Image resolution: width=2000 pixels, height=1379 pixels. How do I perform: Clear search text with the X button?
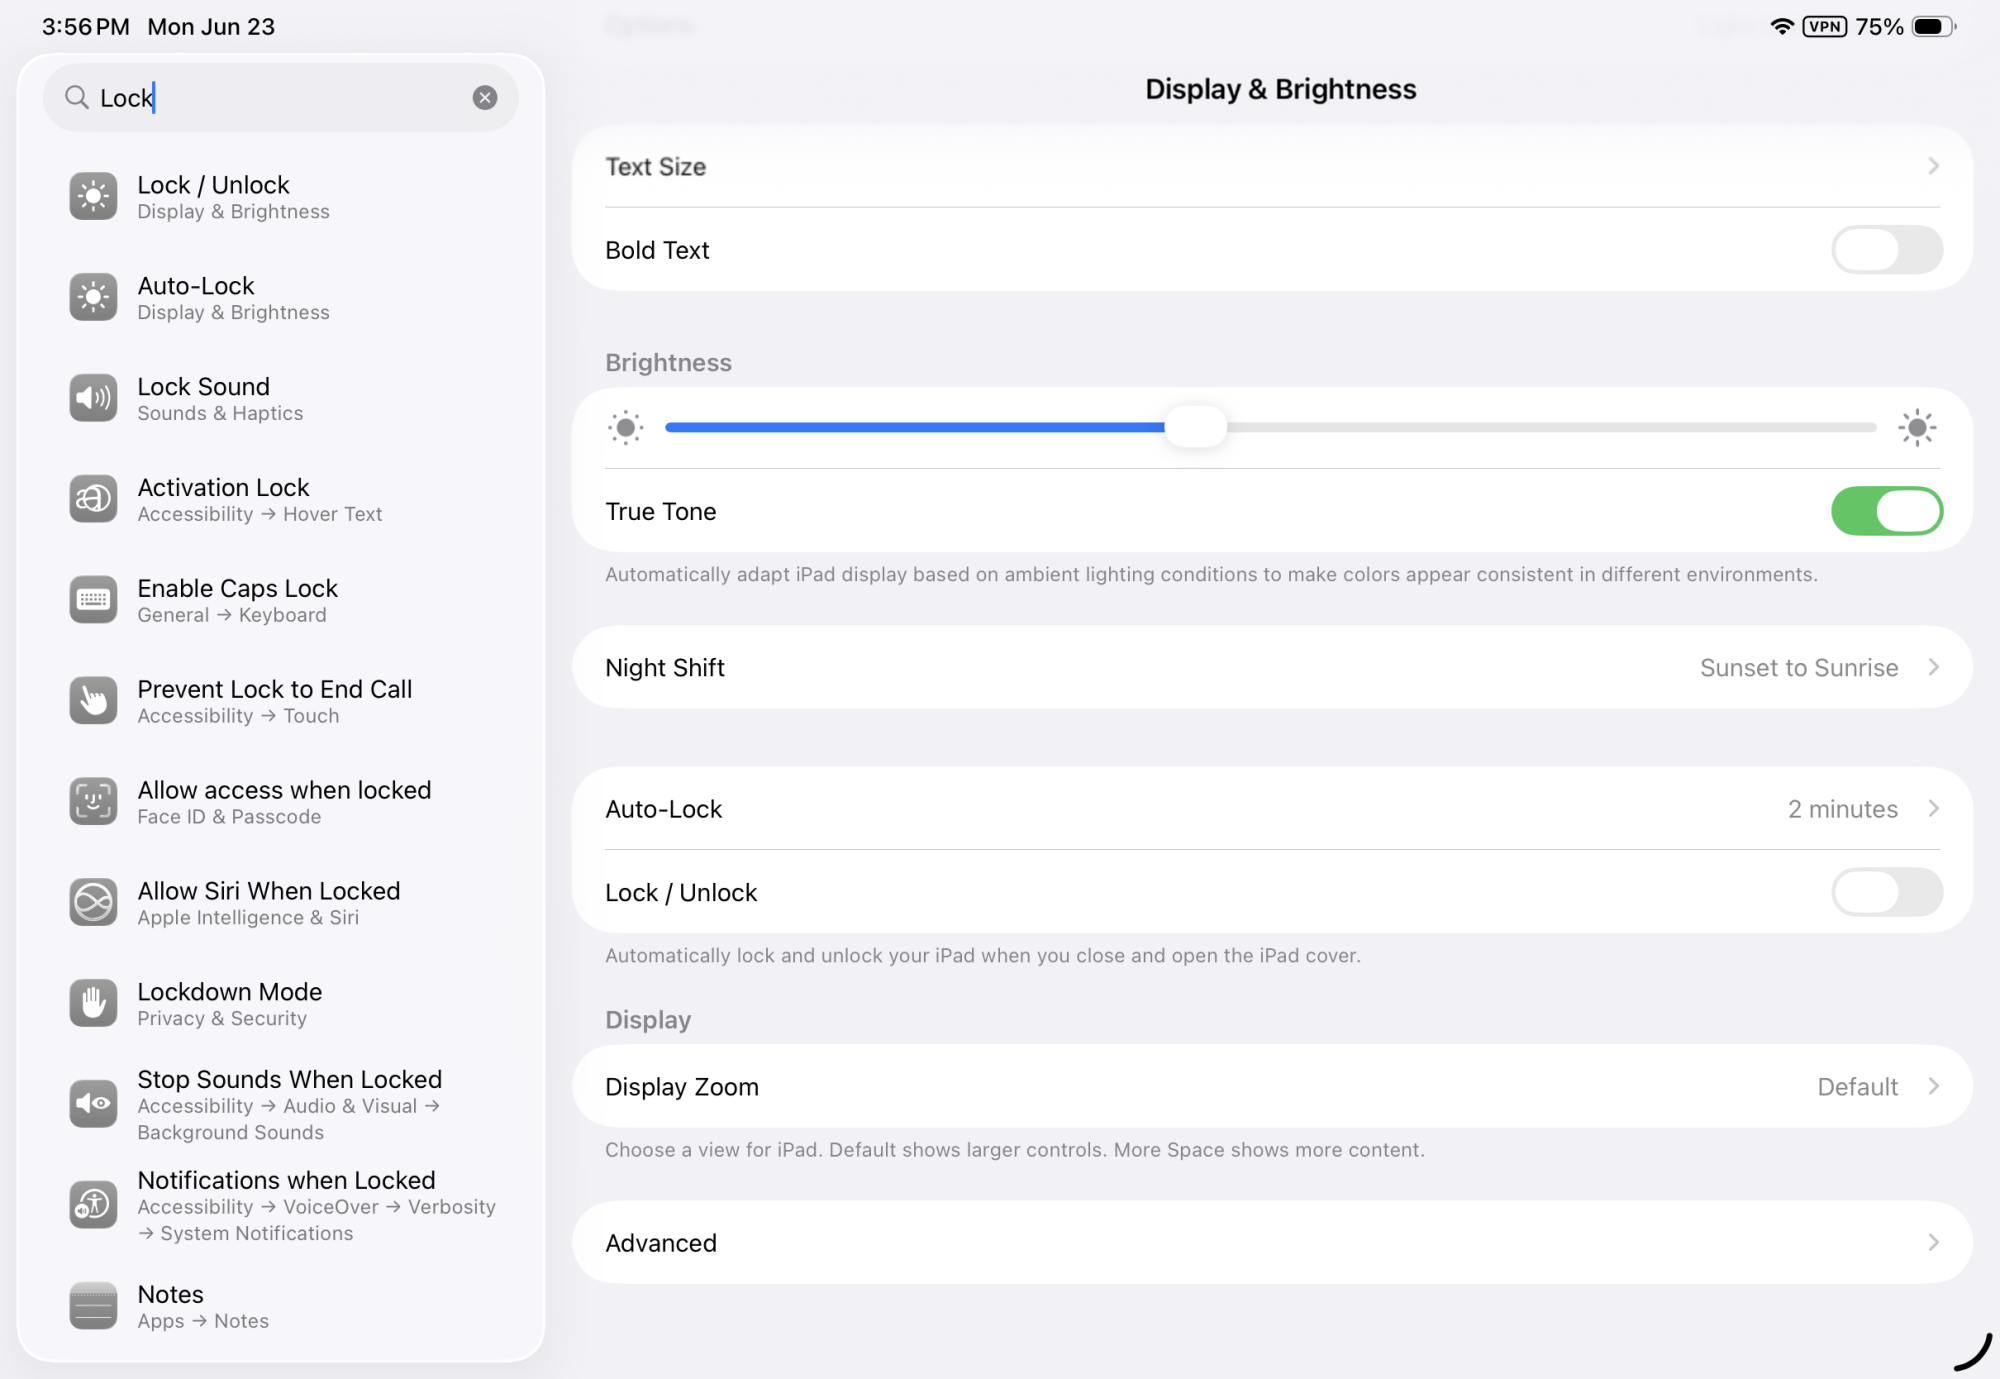485,98
